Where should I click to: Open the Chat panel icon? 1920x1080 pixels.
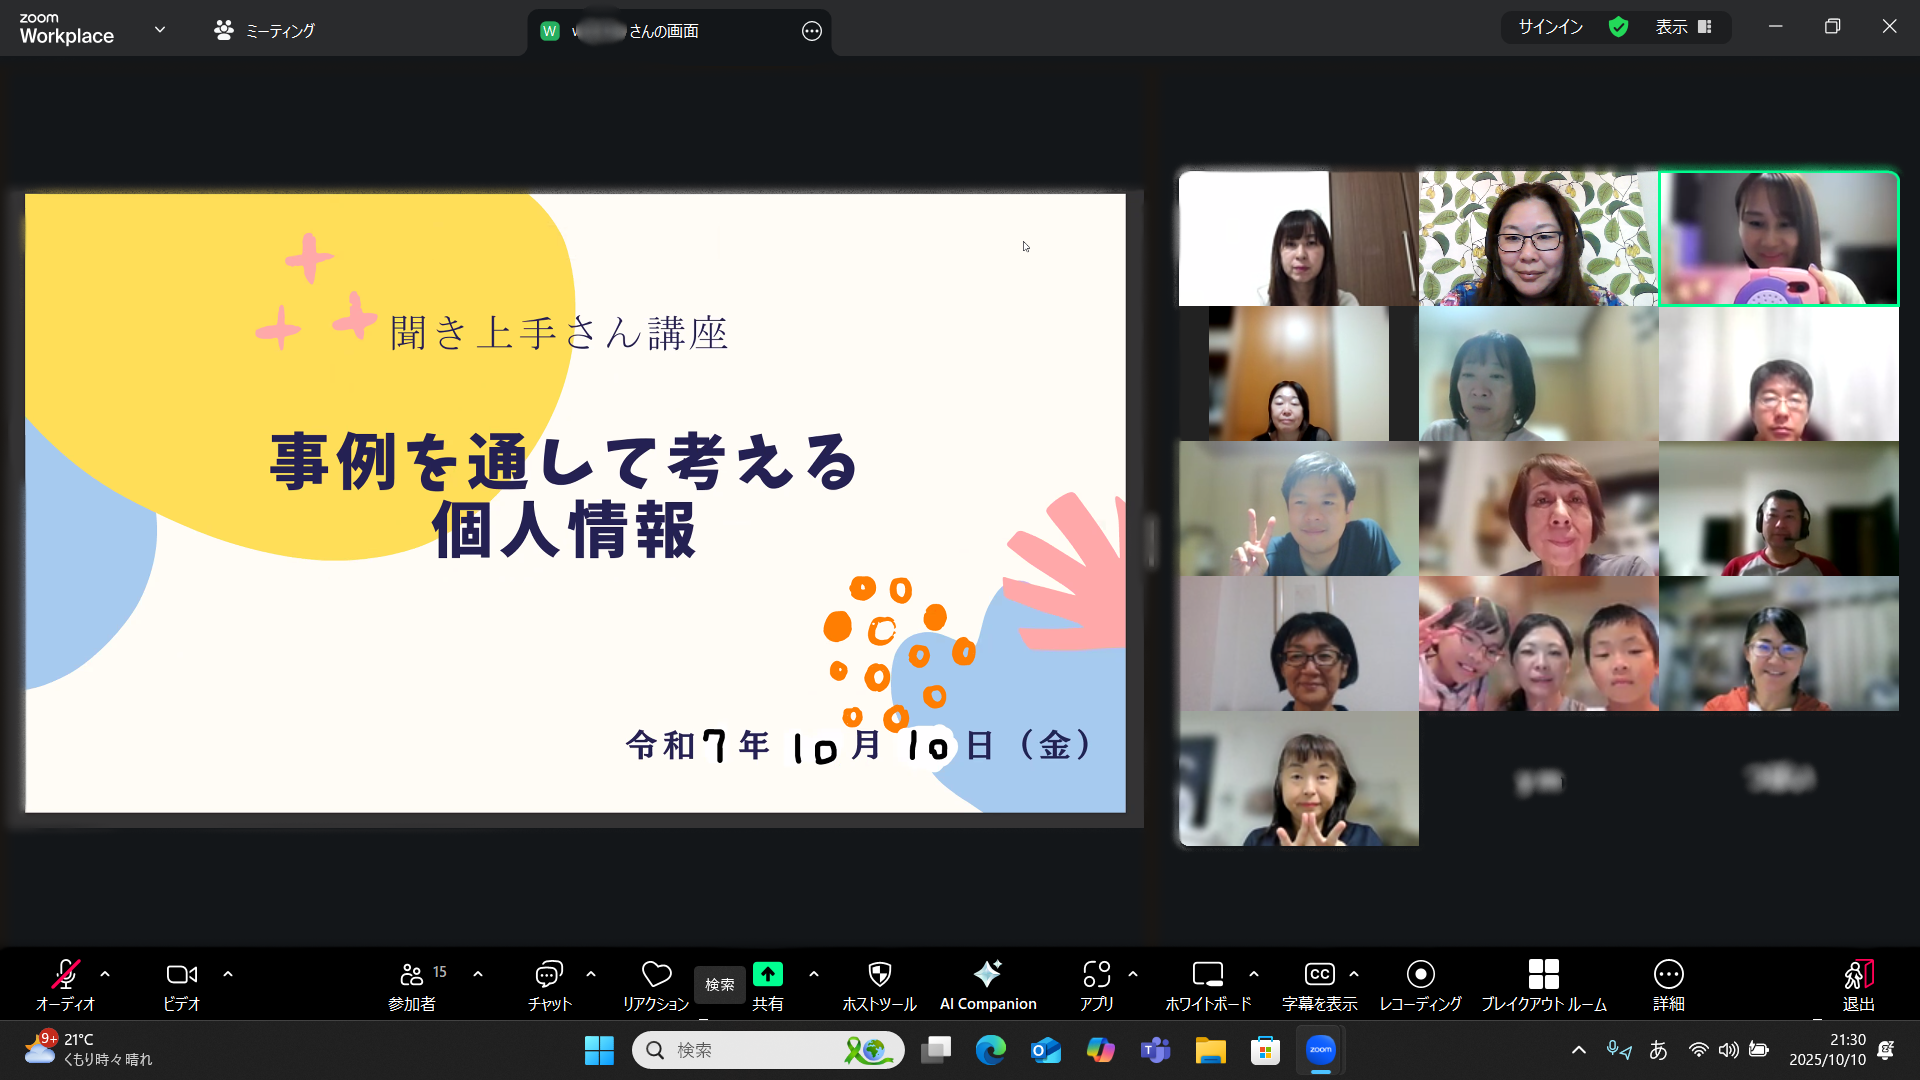click(x=549, y=975)
